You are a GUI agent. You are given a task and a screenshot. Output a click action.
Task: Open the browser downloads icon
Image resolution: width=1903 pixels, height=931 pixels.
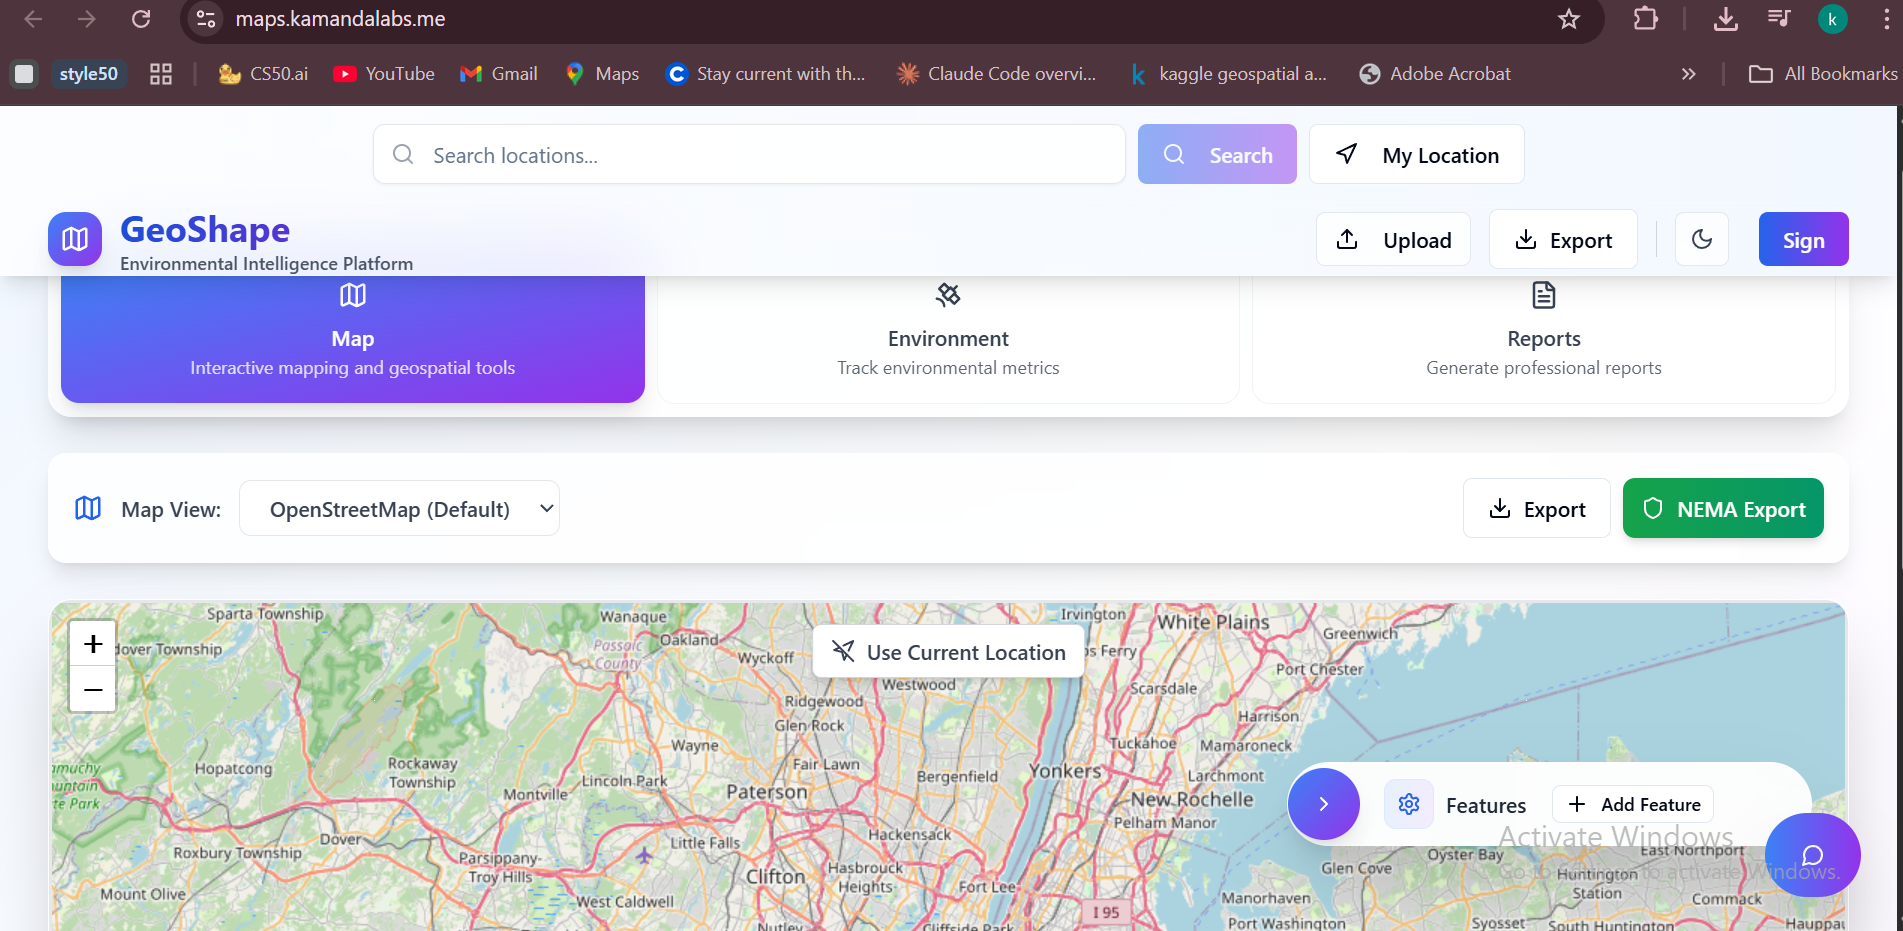[x=1725, y=19]
